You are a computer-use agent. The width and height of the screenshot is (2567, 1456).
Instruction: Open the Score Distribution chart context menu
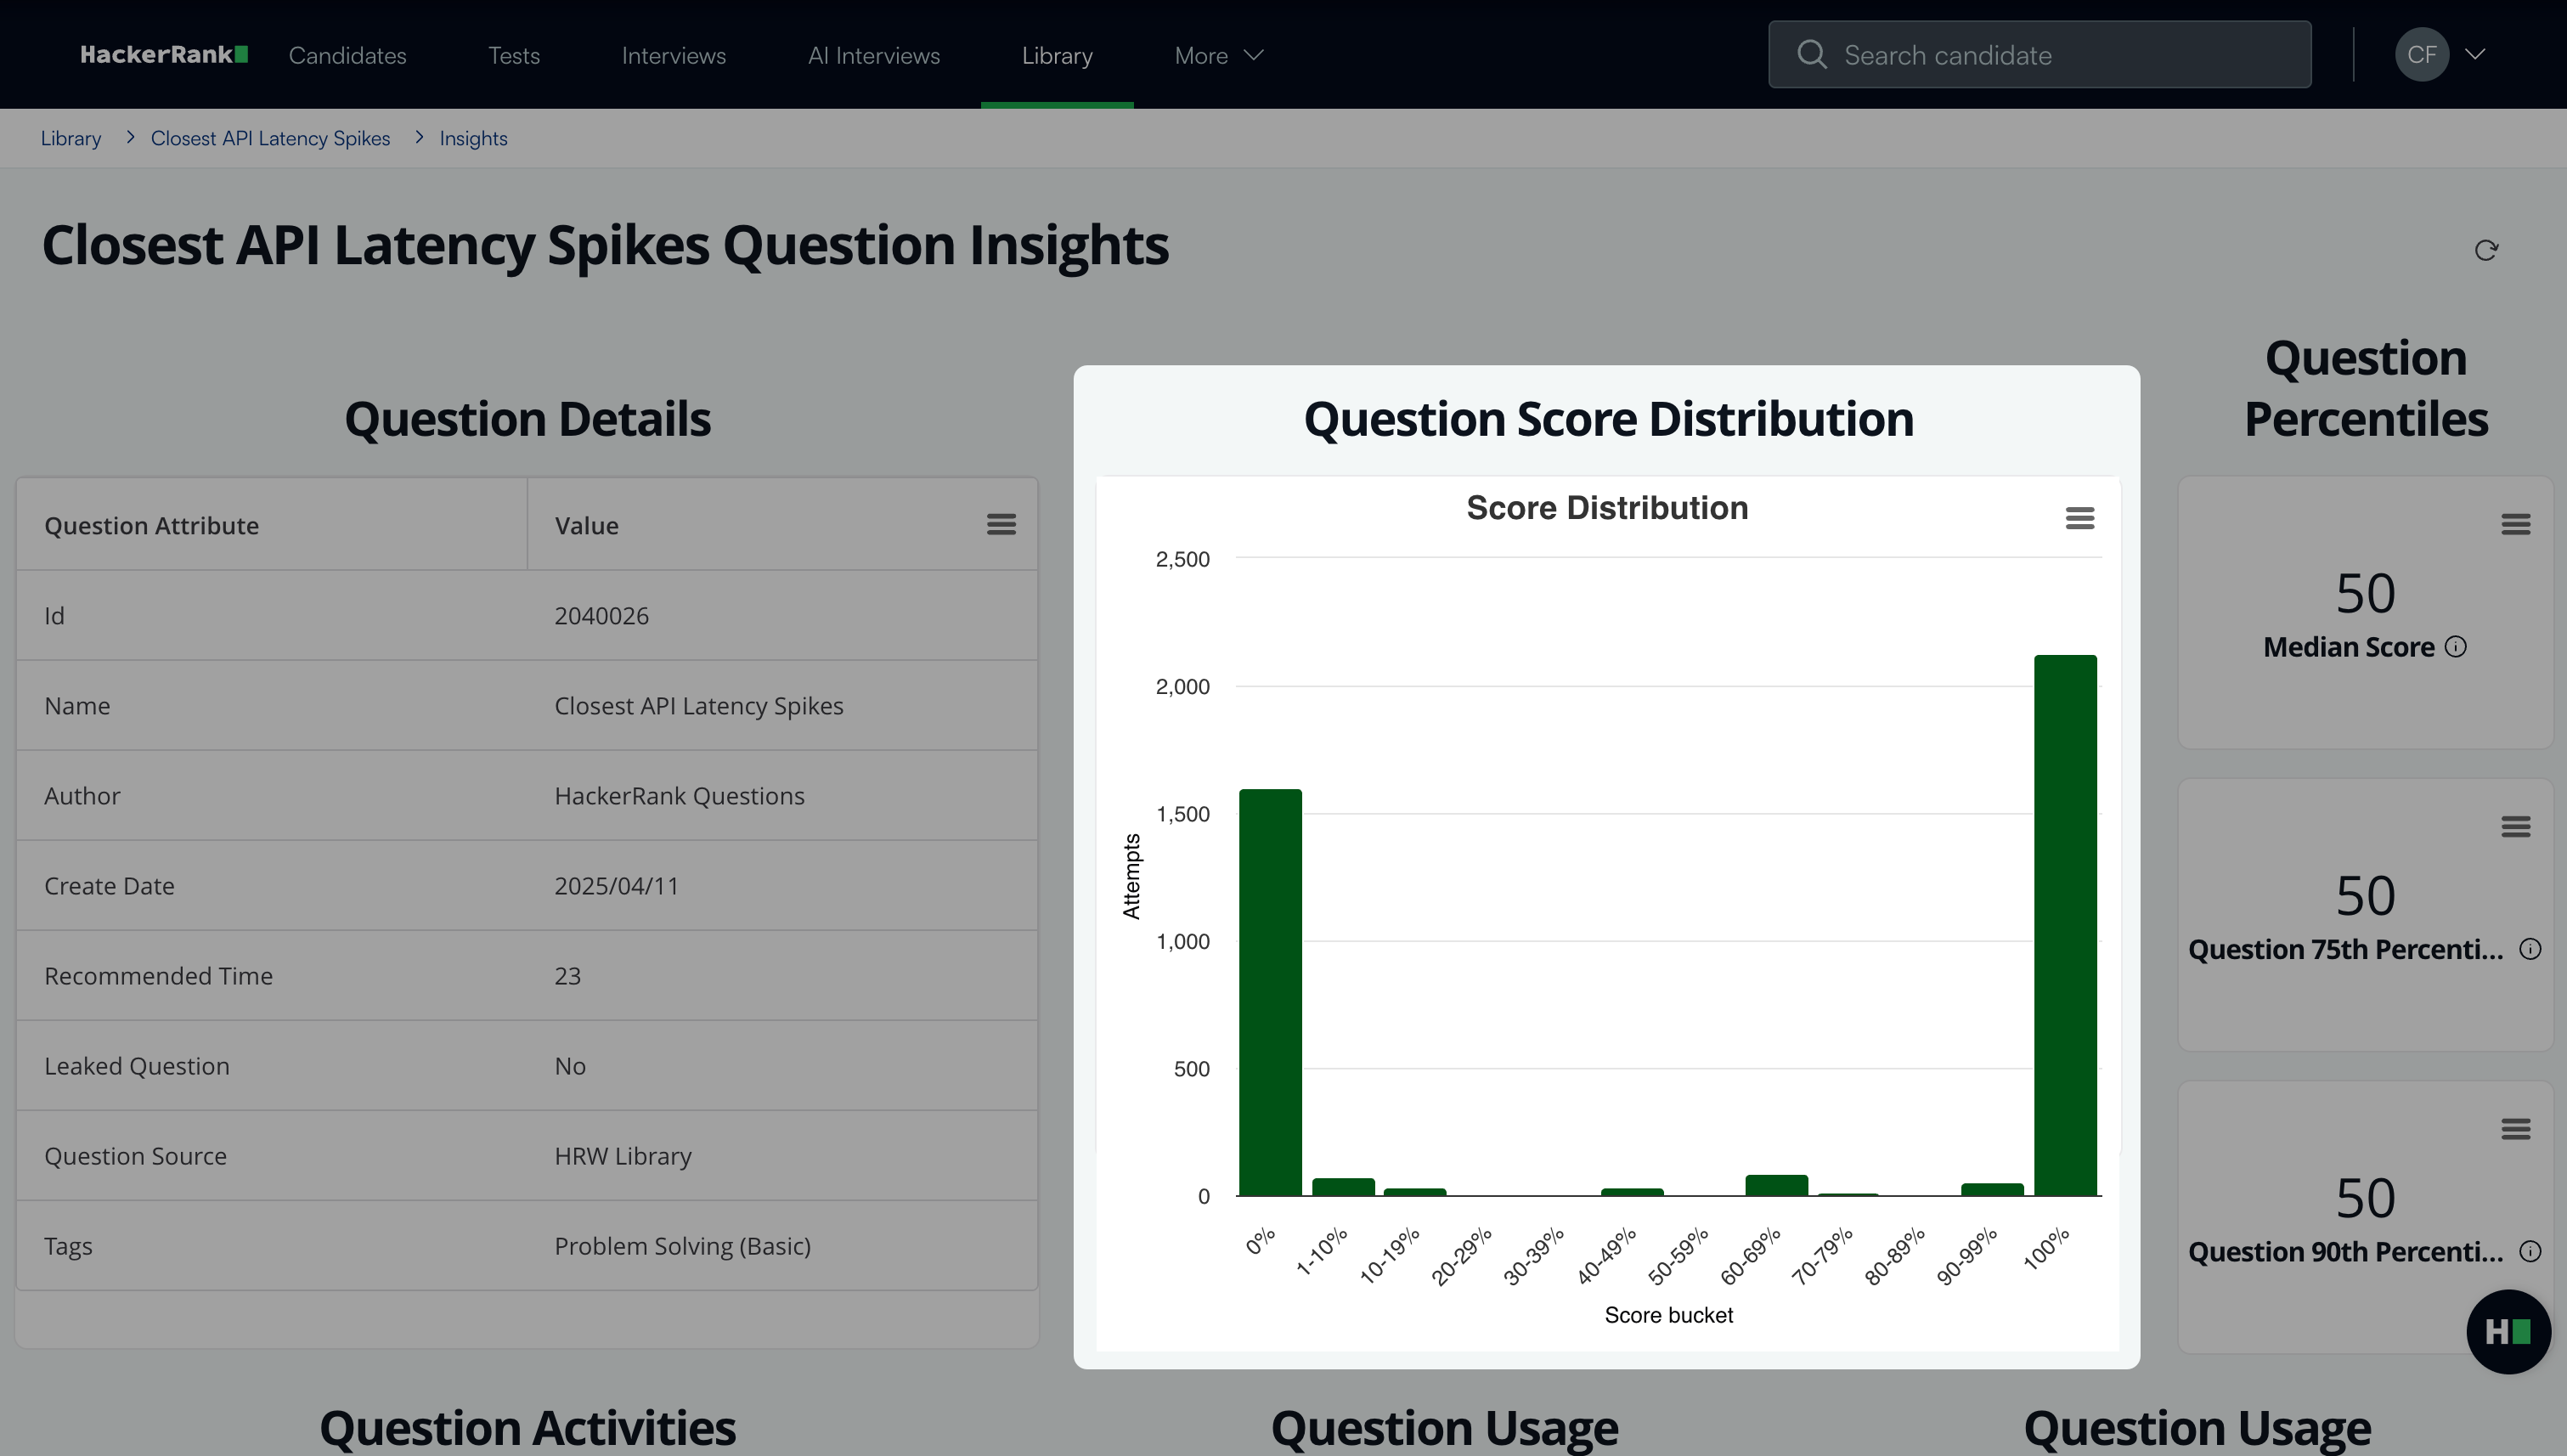click(x=2079, y=518)
